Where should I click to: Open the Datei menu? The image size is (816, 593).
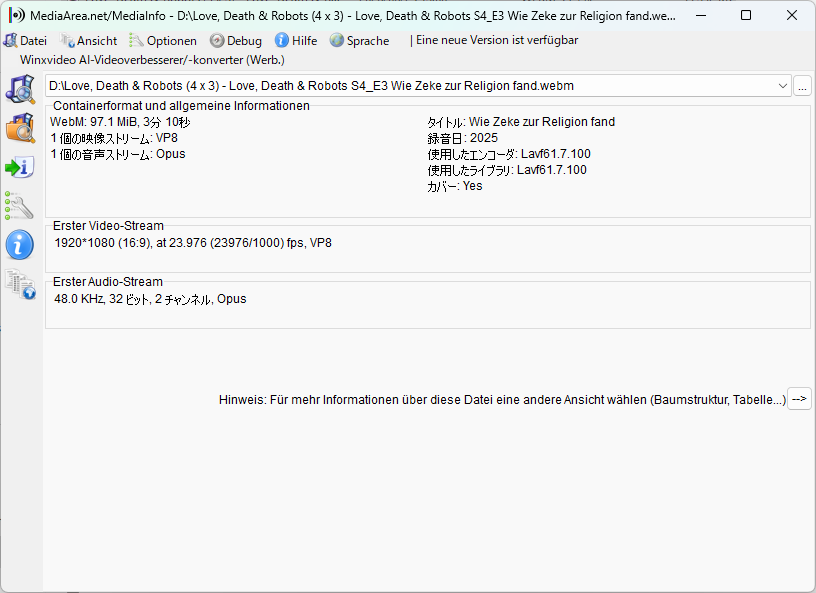pos(25,41)
